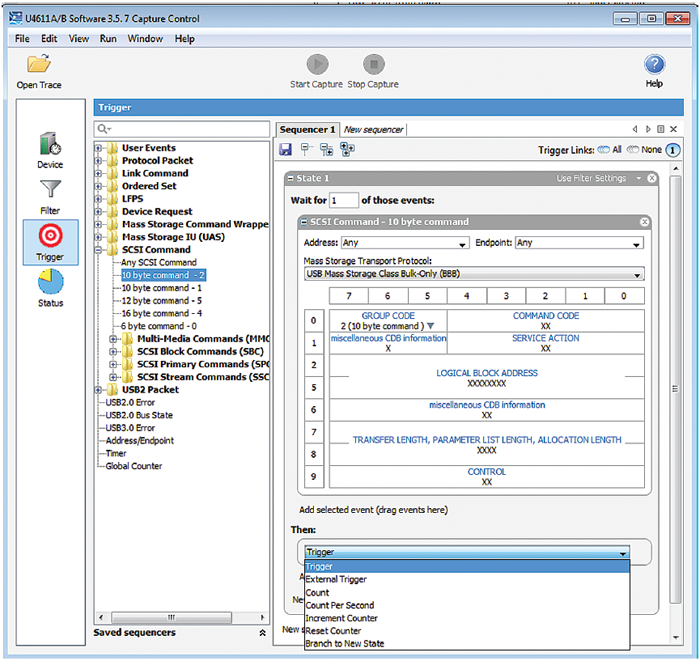Click Add selected event link
700x661 pixels.
[373, 510]
